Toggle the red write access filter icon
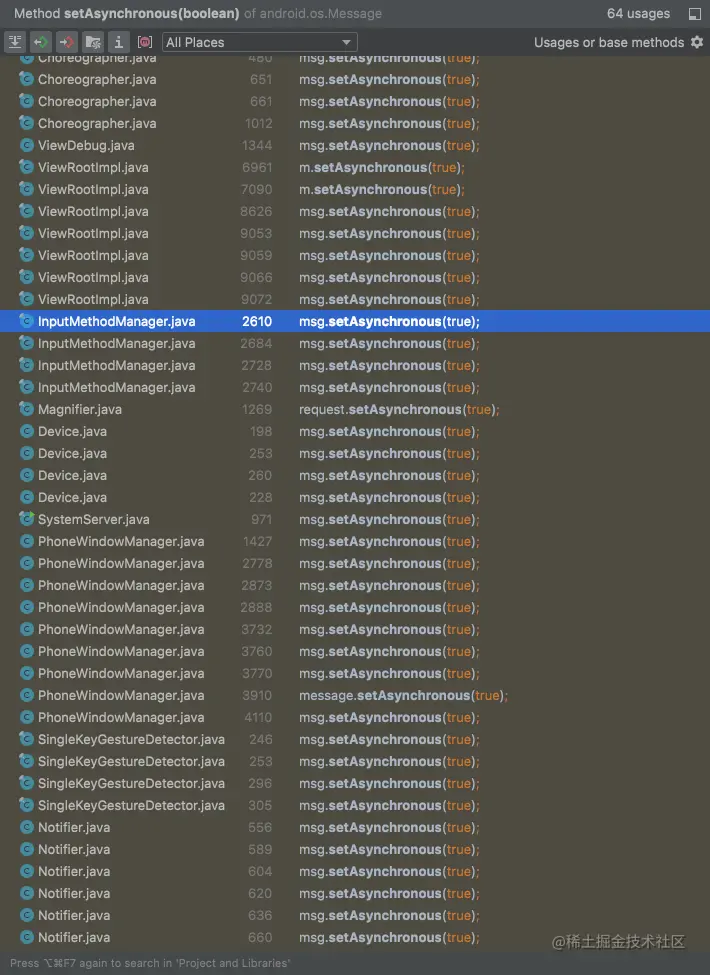This screenshot has width=710, height=975. coord(67,42)
